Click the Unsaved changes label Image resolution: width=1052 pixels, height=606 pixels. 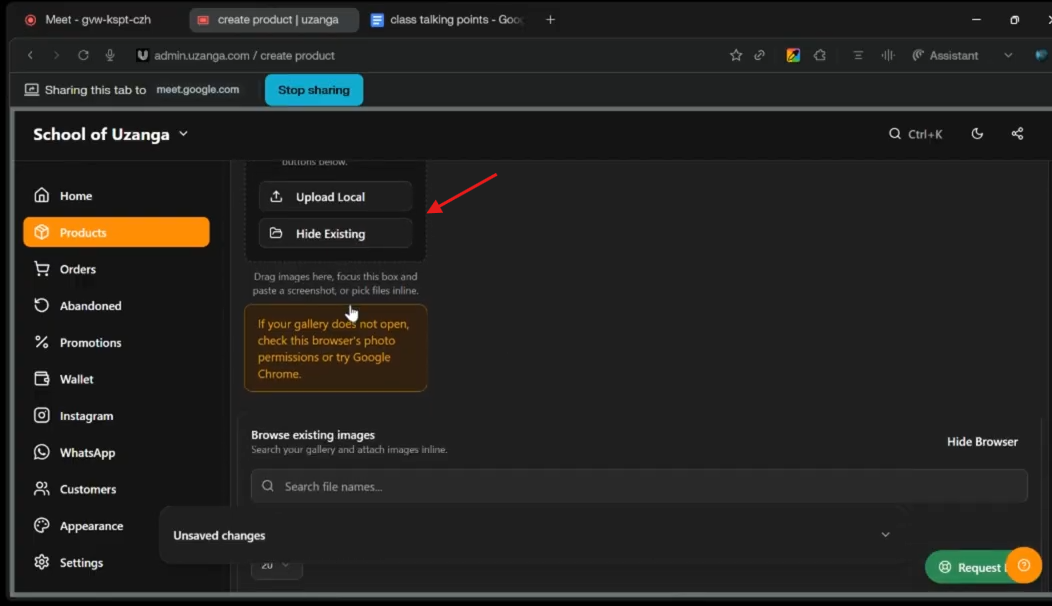(219, 536)
